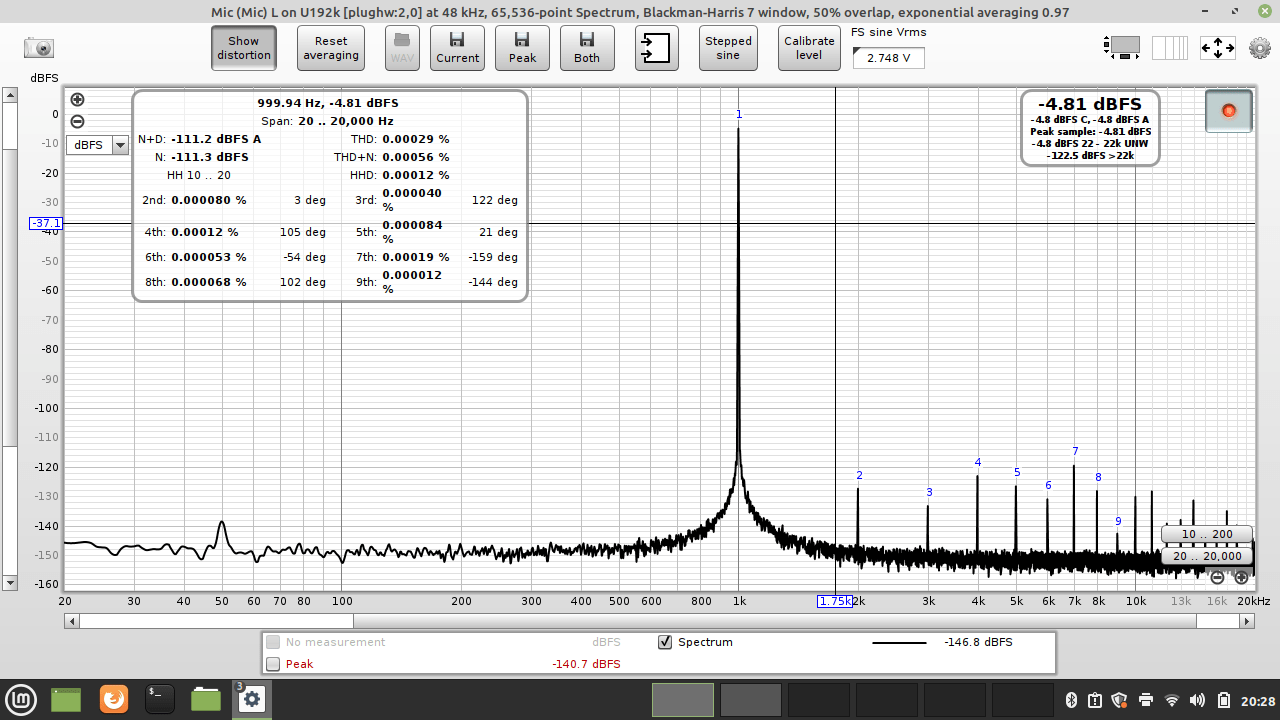Open the Linux Mint start menu
The width and height of the screenshot is (1280, 720).
pos(21,699)
